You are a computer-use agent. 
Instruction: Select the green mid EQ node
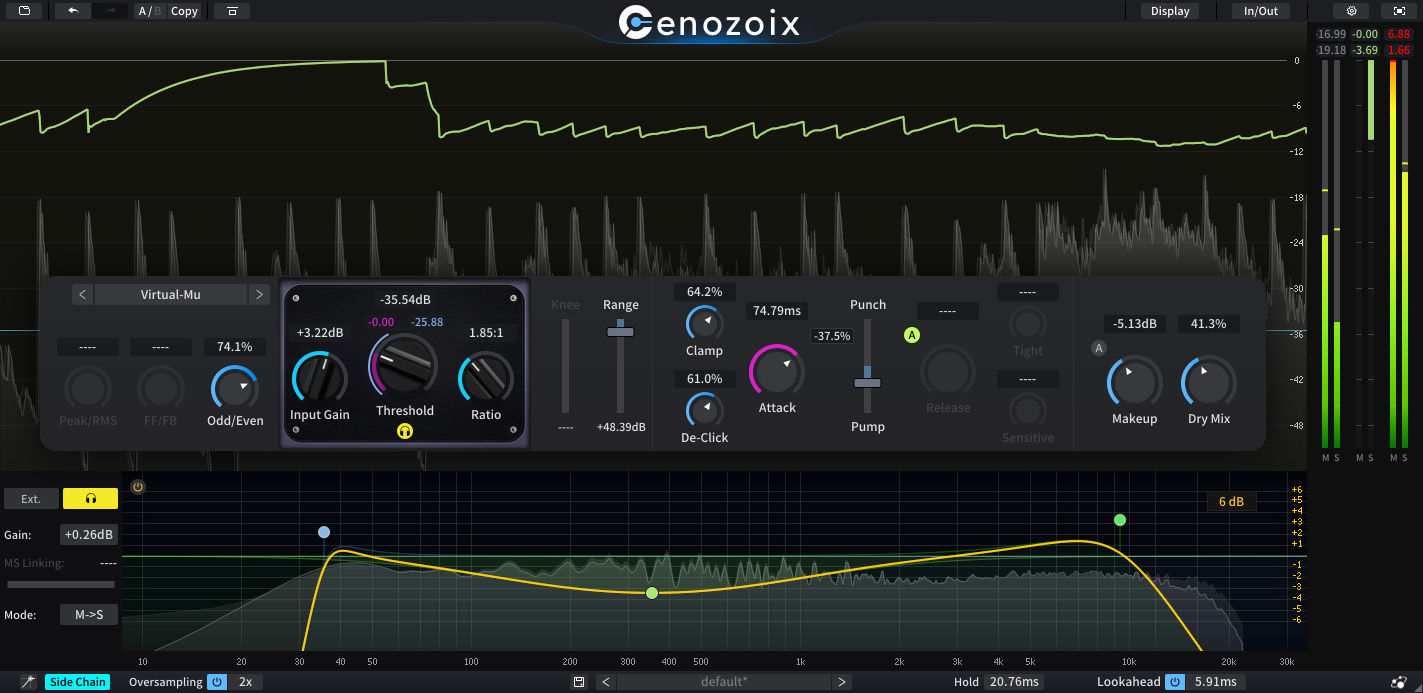(652, 593)
